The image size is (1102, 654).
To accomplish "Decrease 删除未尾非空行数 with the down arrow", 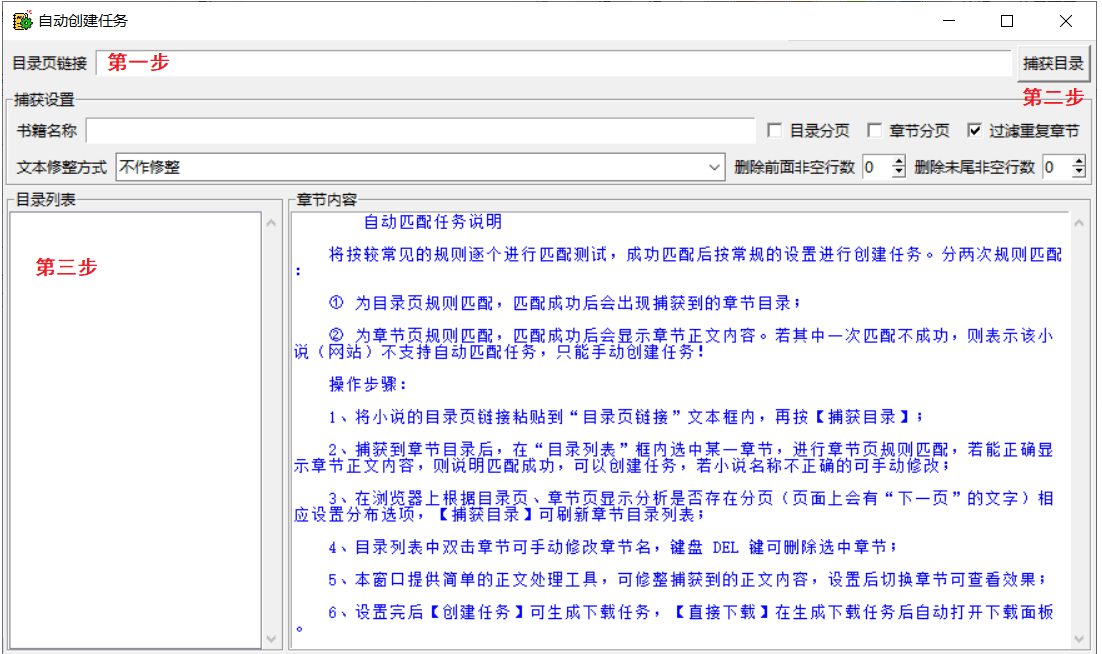I will (x=1079, y=173).
